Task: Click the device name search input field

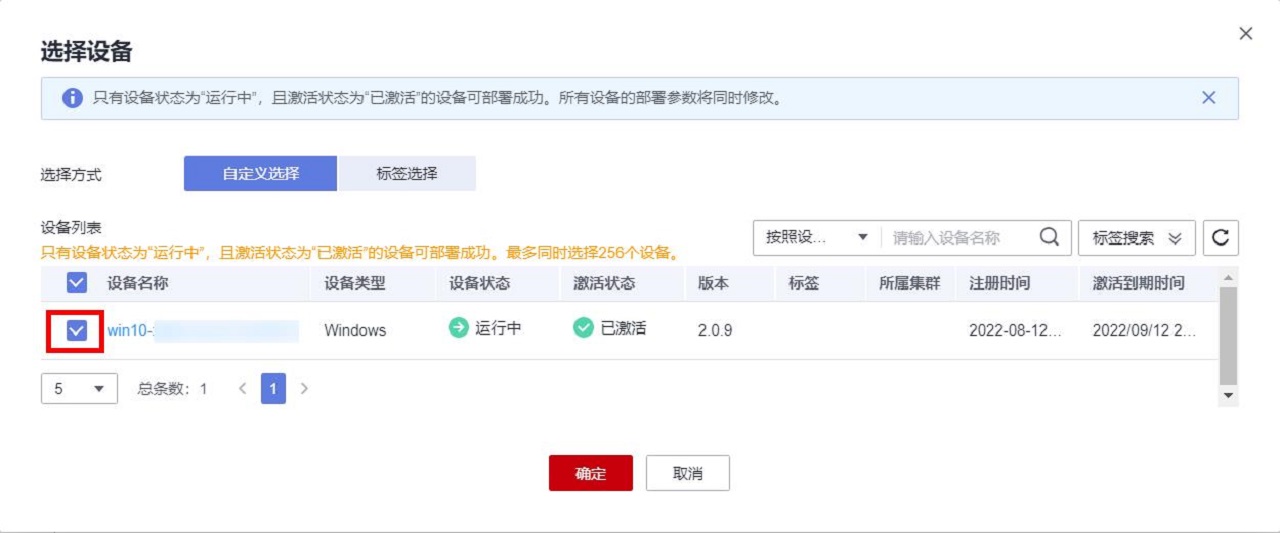Action: (958, 238)
